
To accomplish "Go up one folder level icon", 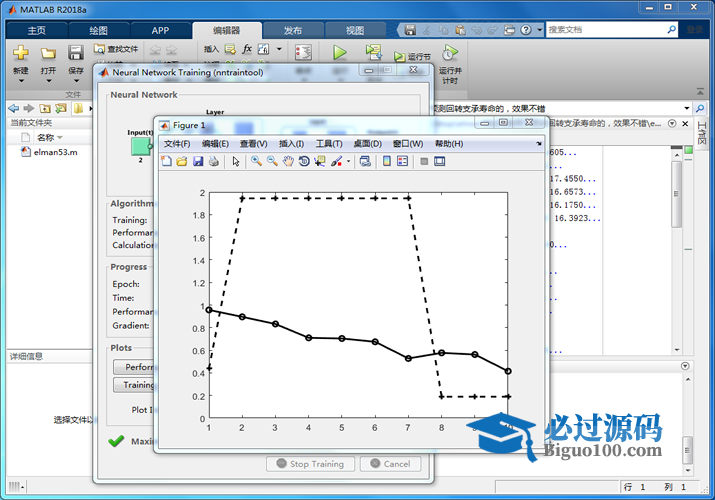I will tap(45, 108).
